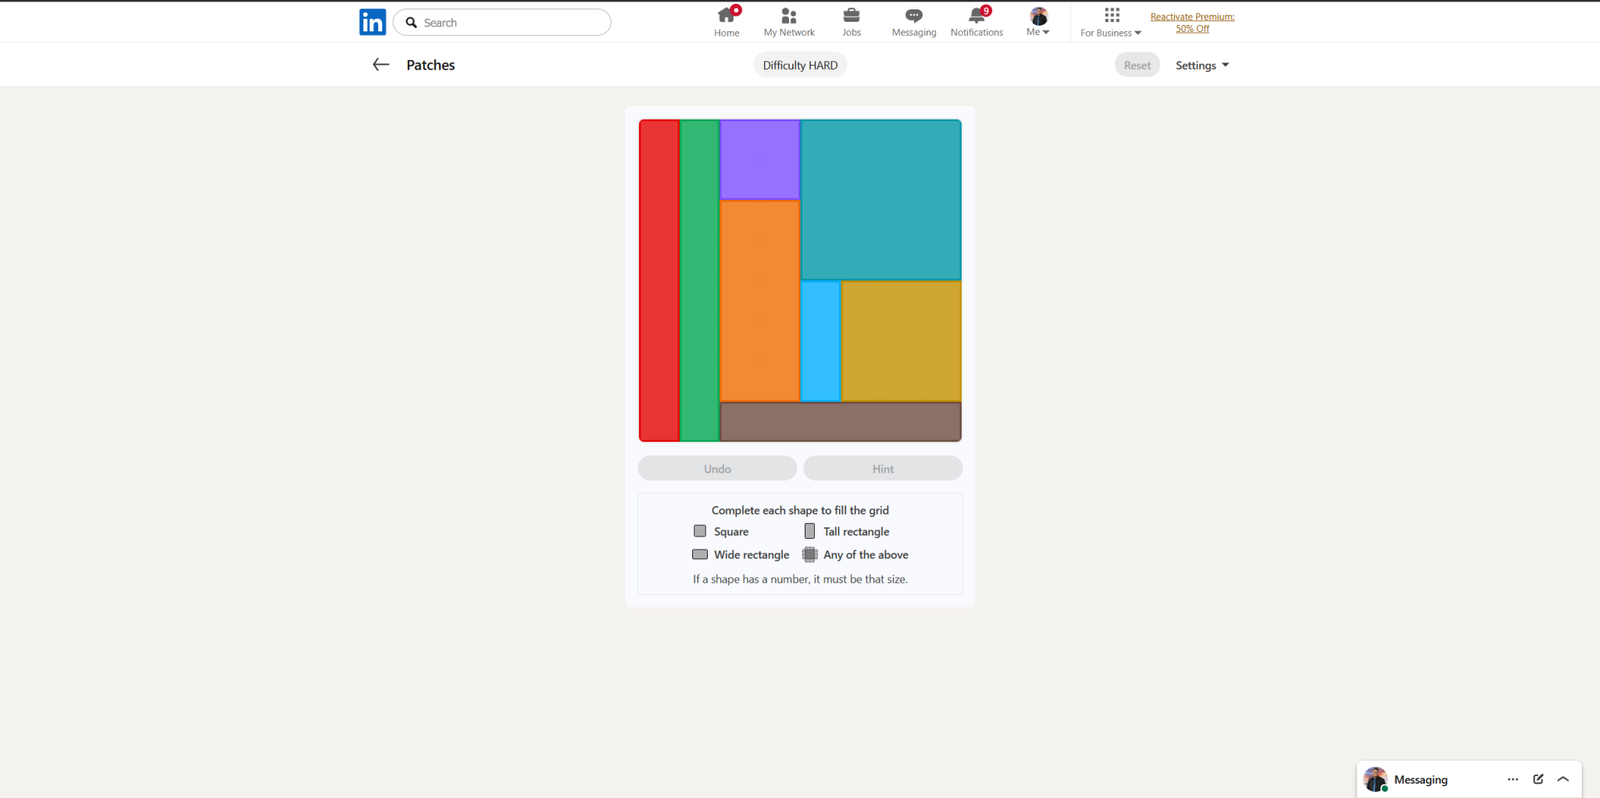This screenshot has width=1600, height=798.
Task: Open compose new message icon in Messaging bar
Action: [x=1538, y=779]
